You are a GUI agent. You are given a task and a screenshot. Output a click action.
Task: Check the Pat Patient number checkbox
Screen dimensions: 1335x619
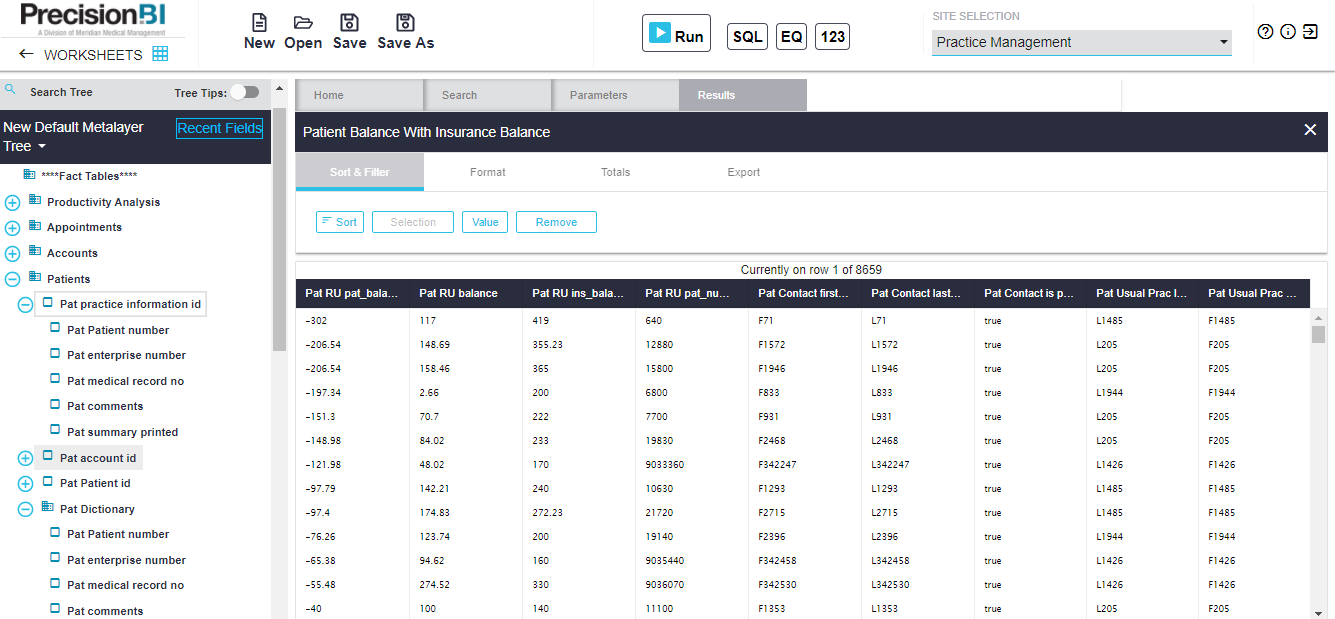click(55, 329)
